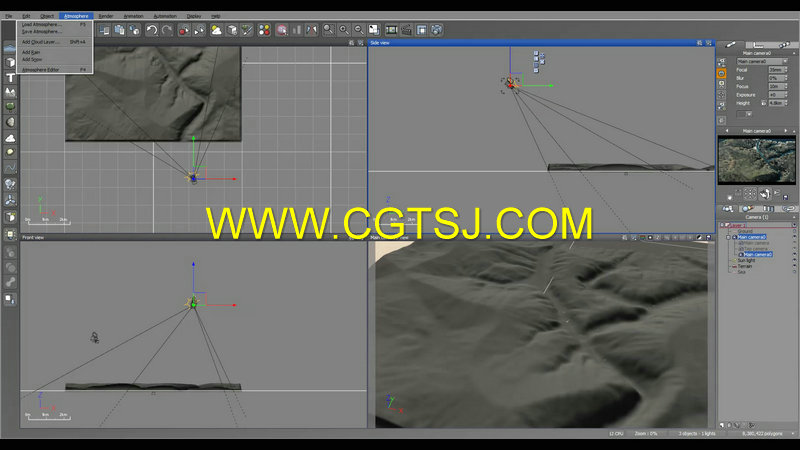Add a rock object
The image size is (800, 450).
[x=10, y=122]
